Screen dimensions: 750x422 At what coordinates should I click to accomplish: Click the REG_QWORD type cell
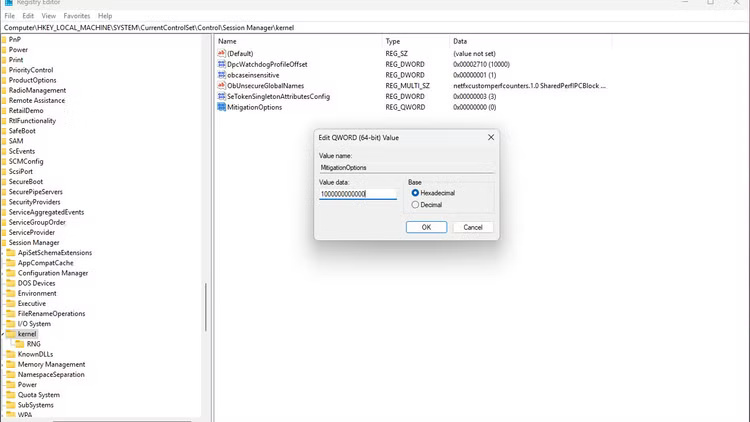coord(405,107)
